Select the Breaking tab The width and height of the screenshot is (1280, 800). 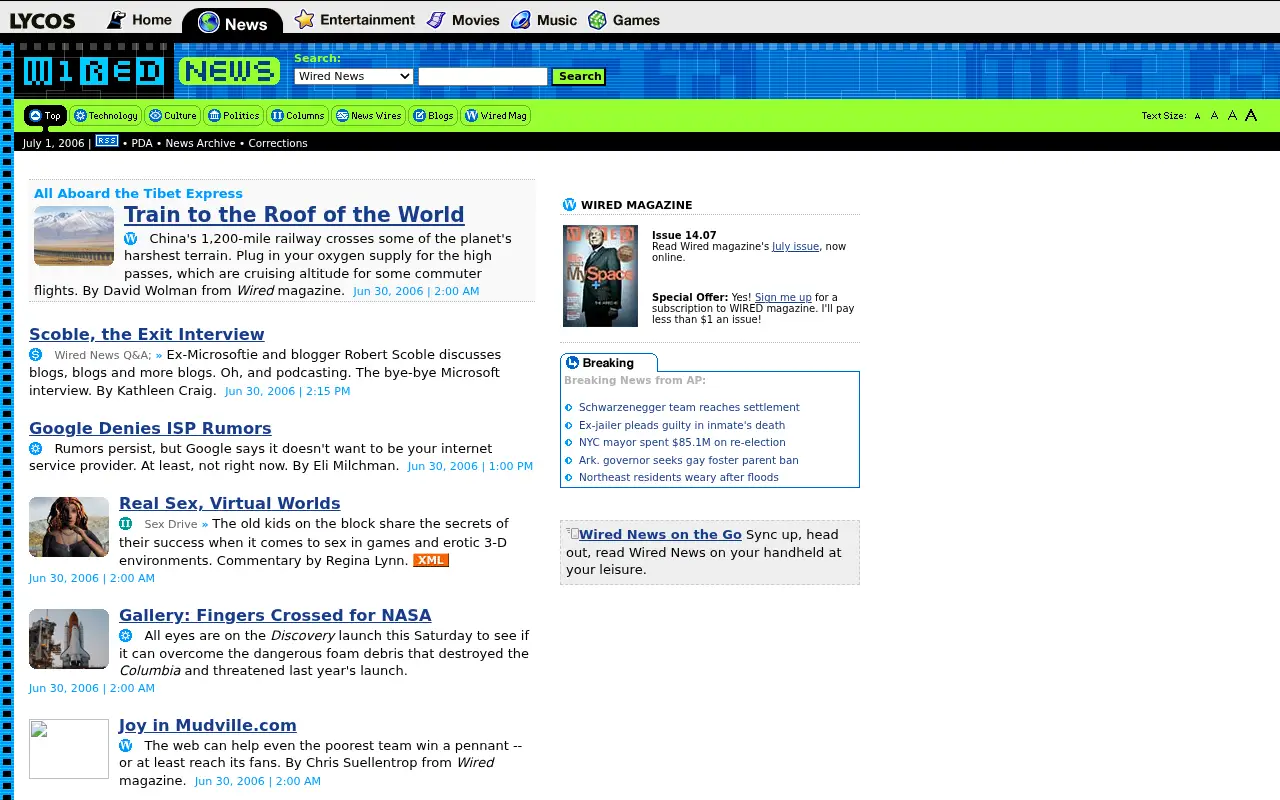coord(608,363)
